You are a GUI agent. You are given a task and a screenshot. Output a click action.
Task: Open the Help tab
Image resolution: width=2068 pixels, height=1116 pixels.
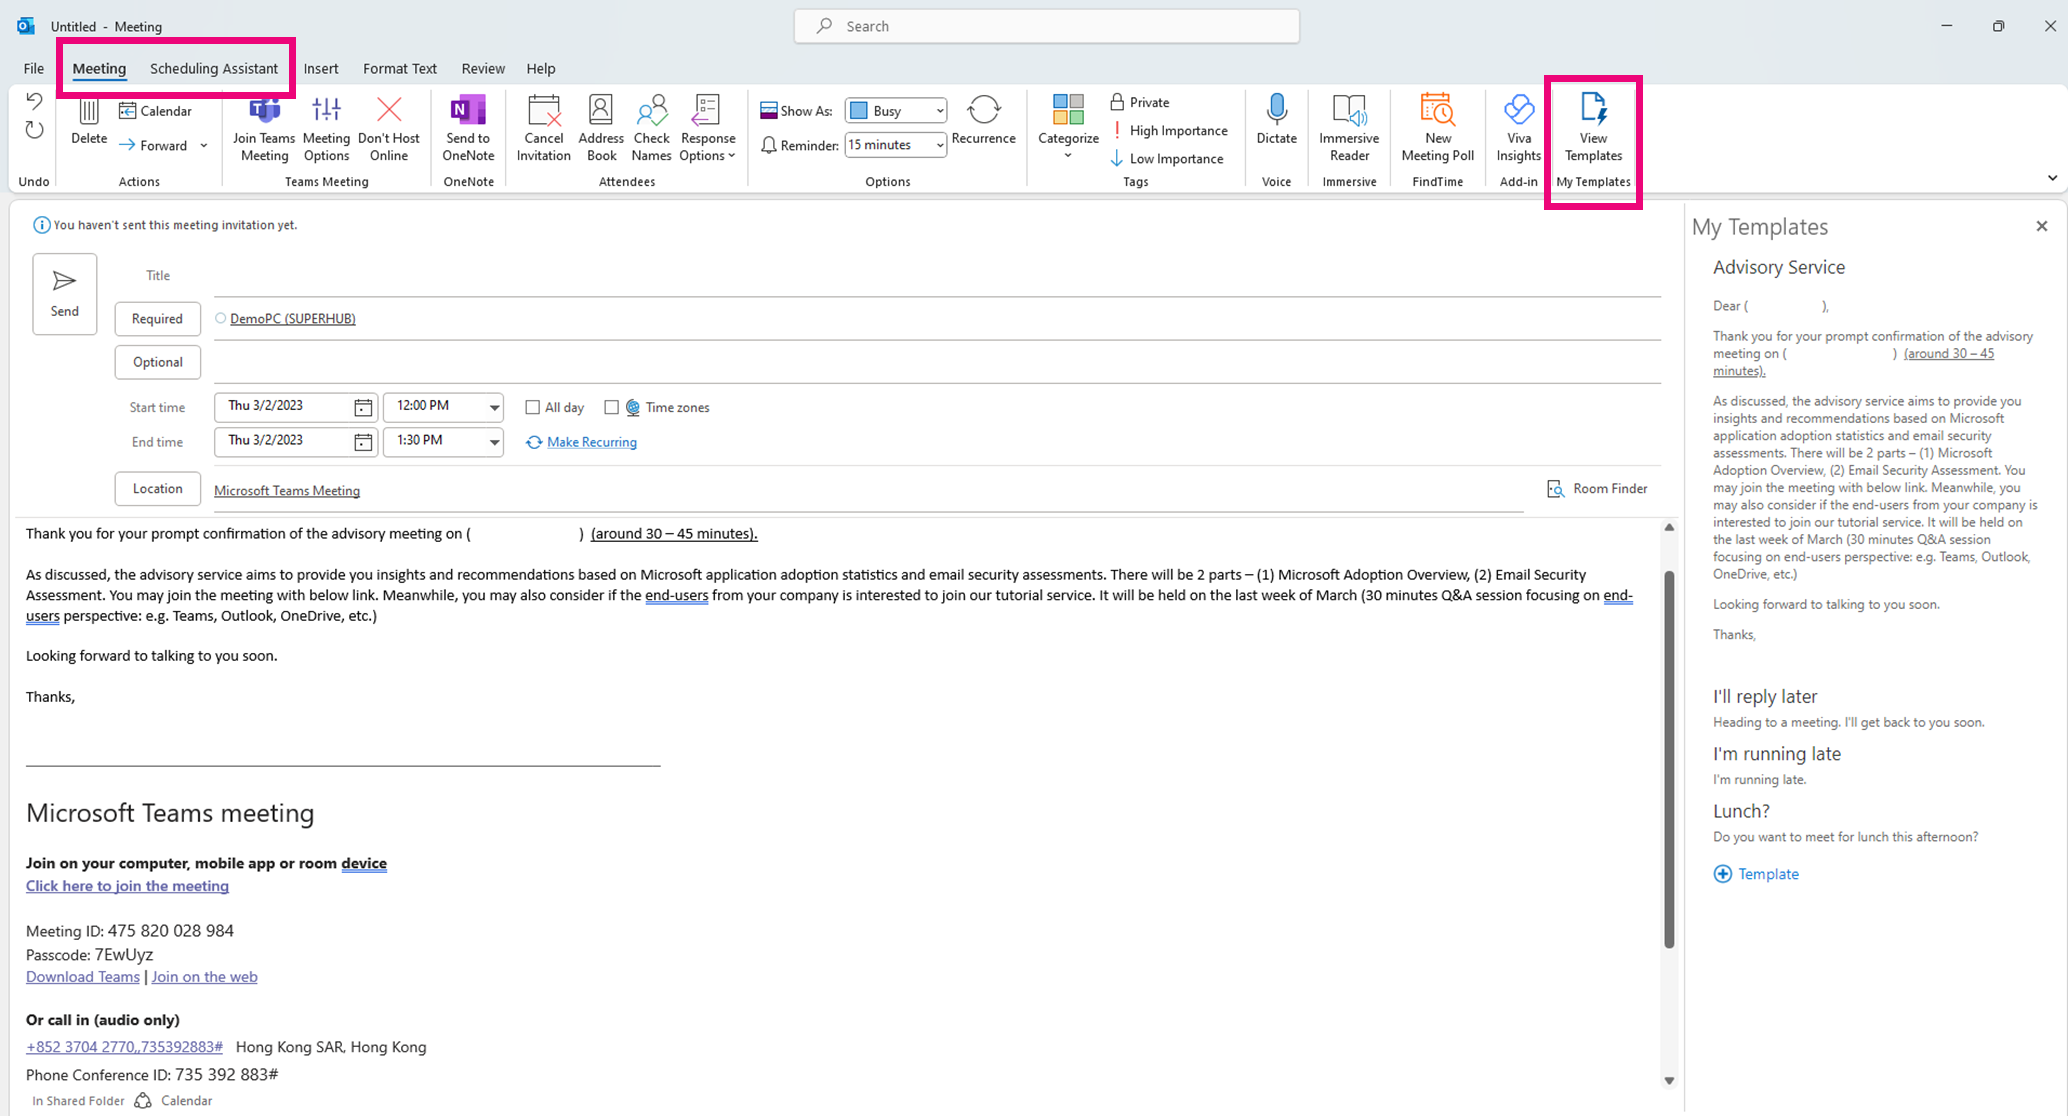tap(541, 68)
